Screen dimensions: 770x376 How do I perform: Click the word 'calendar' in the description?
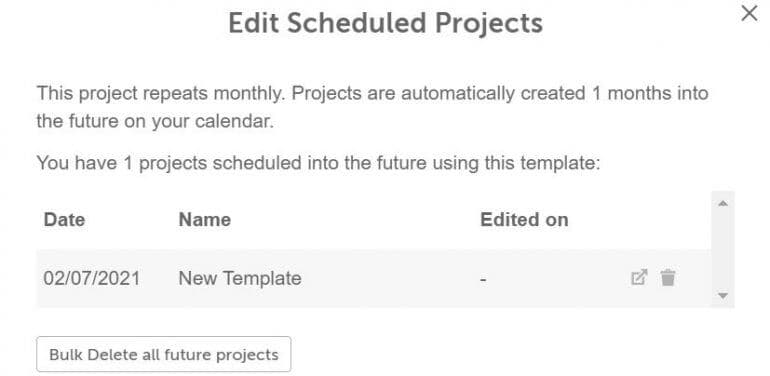[233, 121]
